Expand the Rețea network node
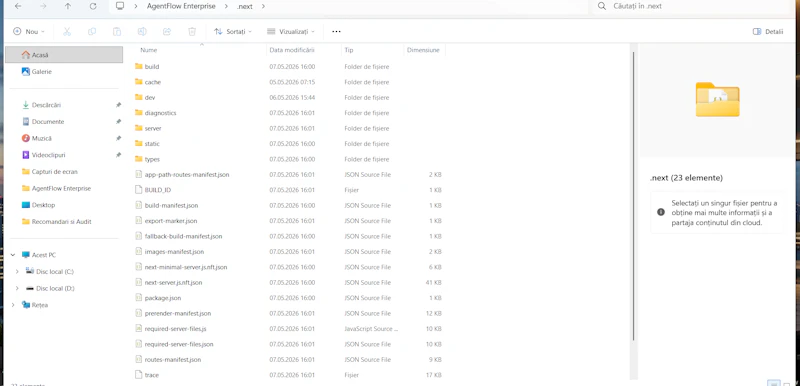 pos(13,305)
